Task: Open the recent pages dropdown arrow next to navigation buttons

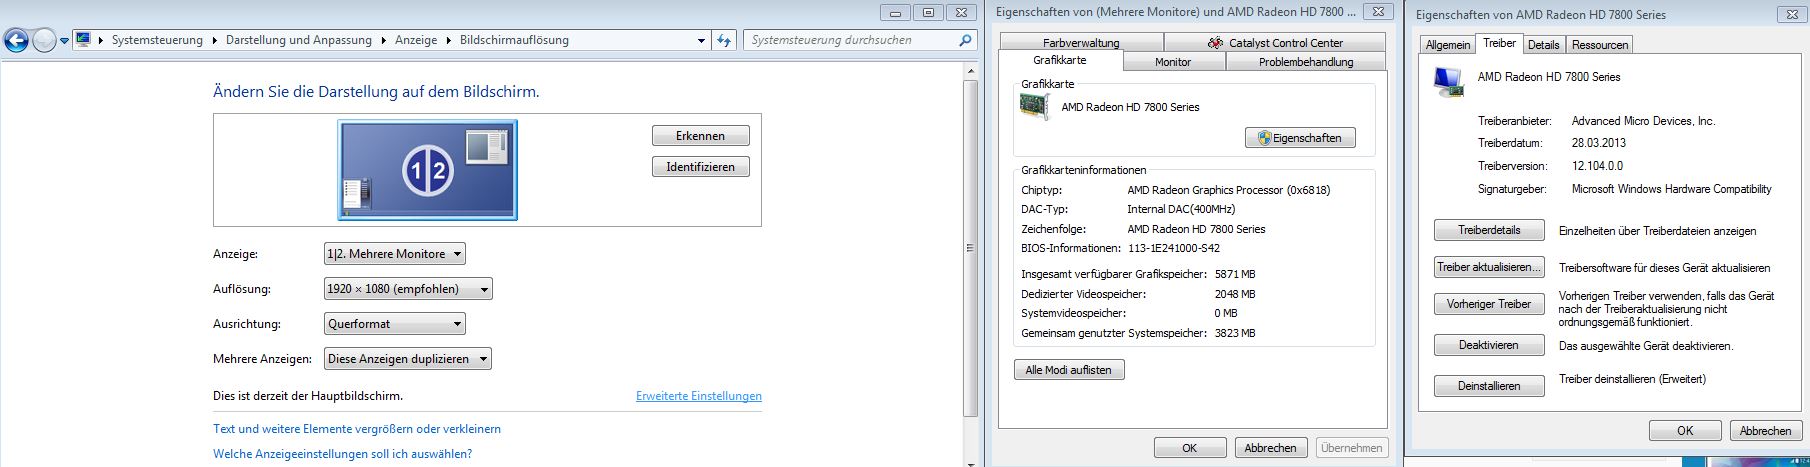Action: [x=65, y=41]
